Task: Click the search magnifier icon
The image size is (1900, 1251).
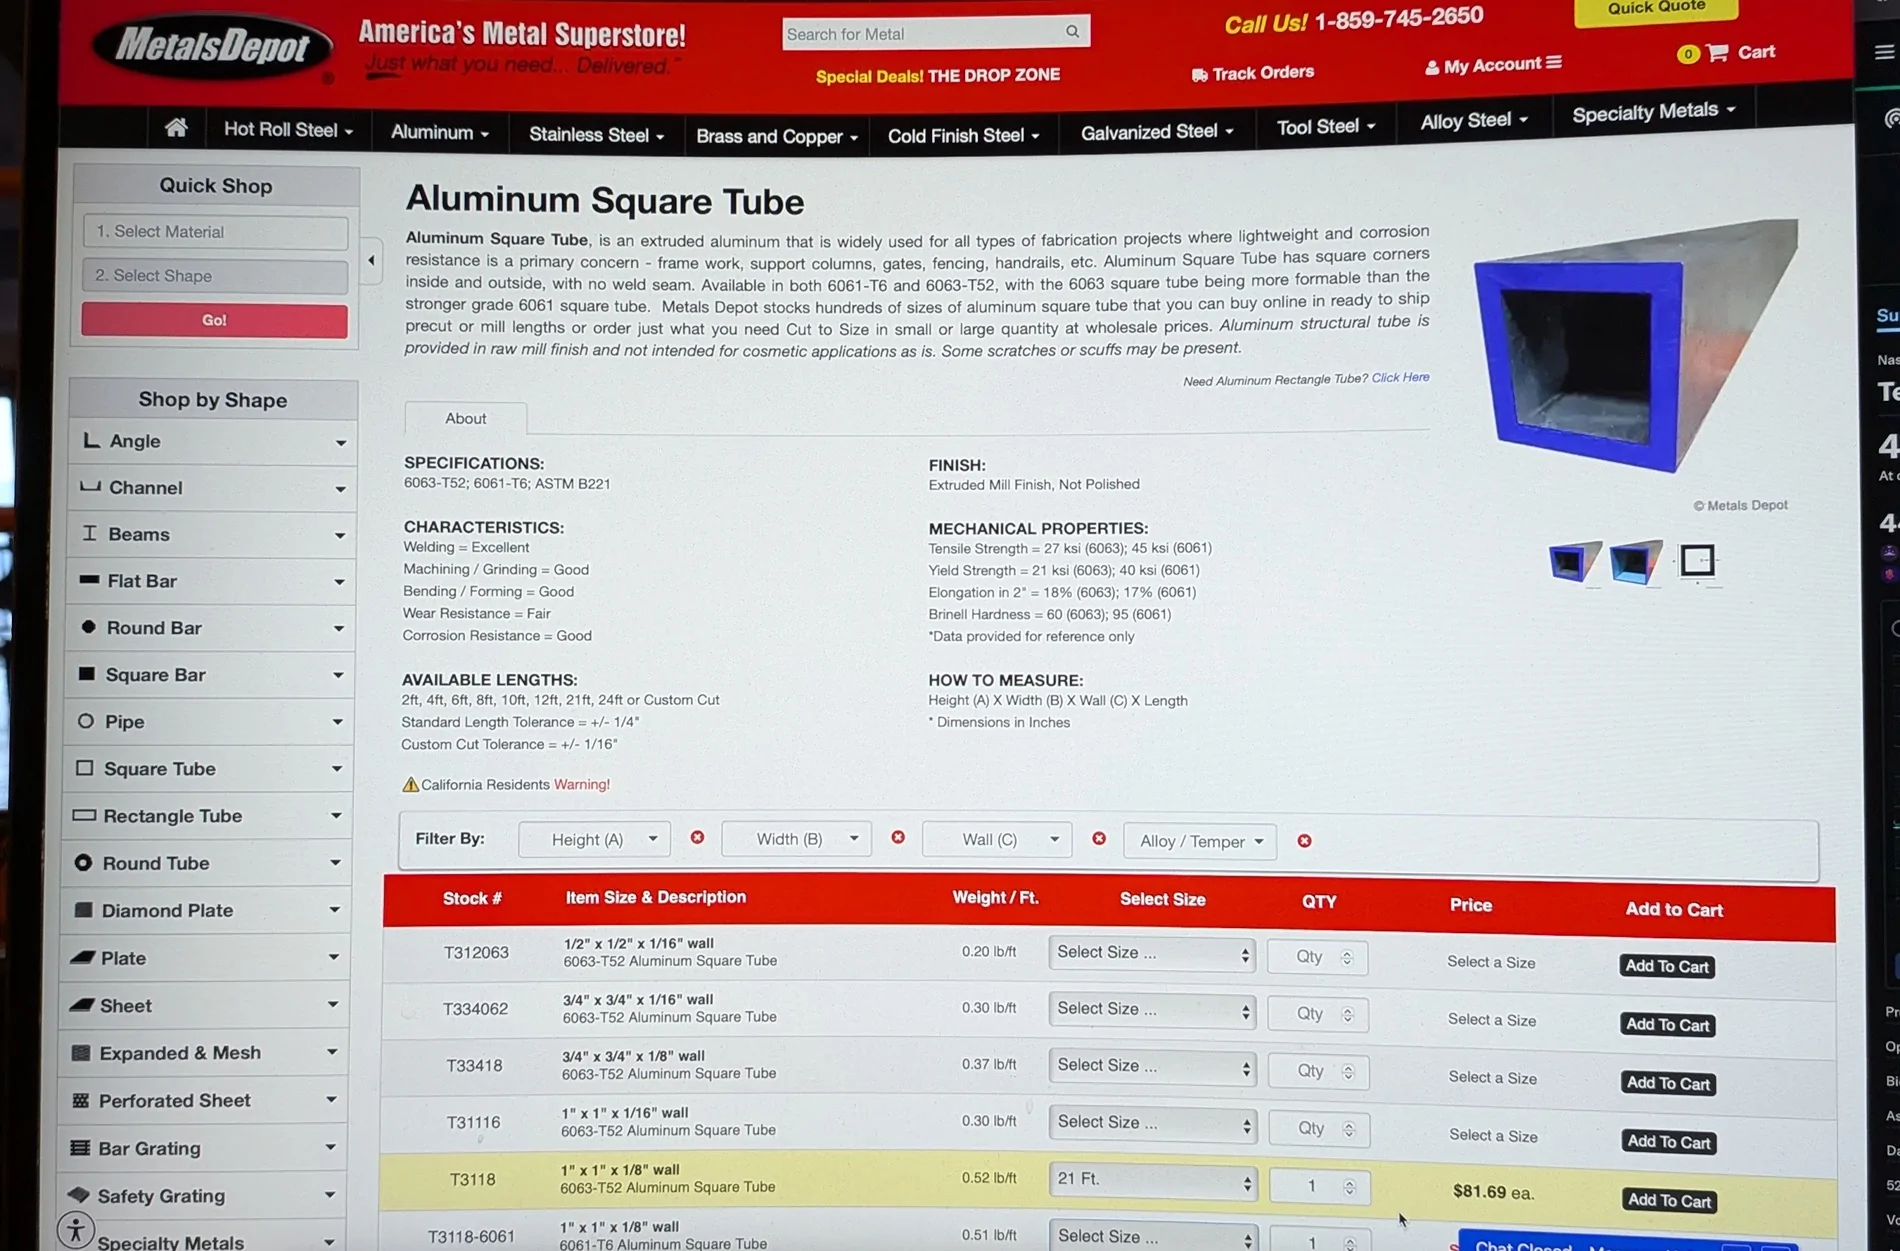Action: 1072,31
